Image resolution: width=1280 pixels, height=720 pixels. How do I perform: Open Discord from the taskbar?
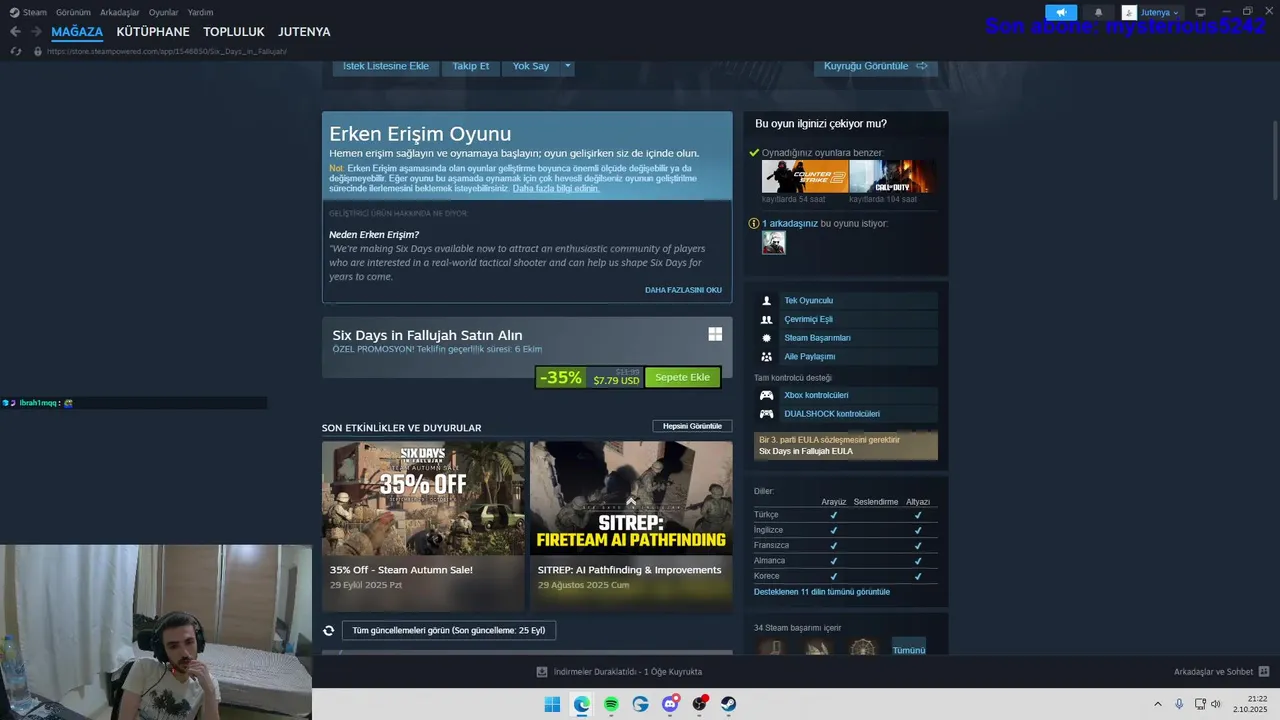tap(670, 704)
